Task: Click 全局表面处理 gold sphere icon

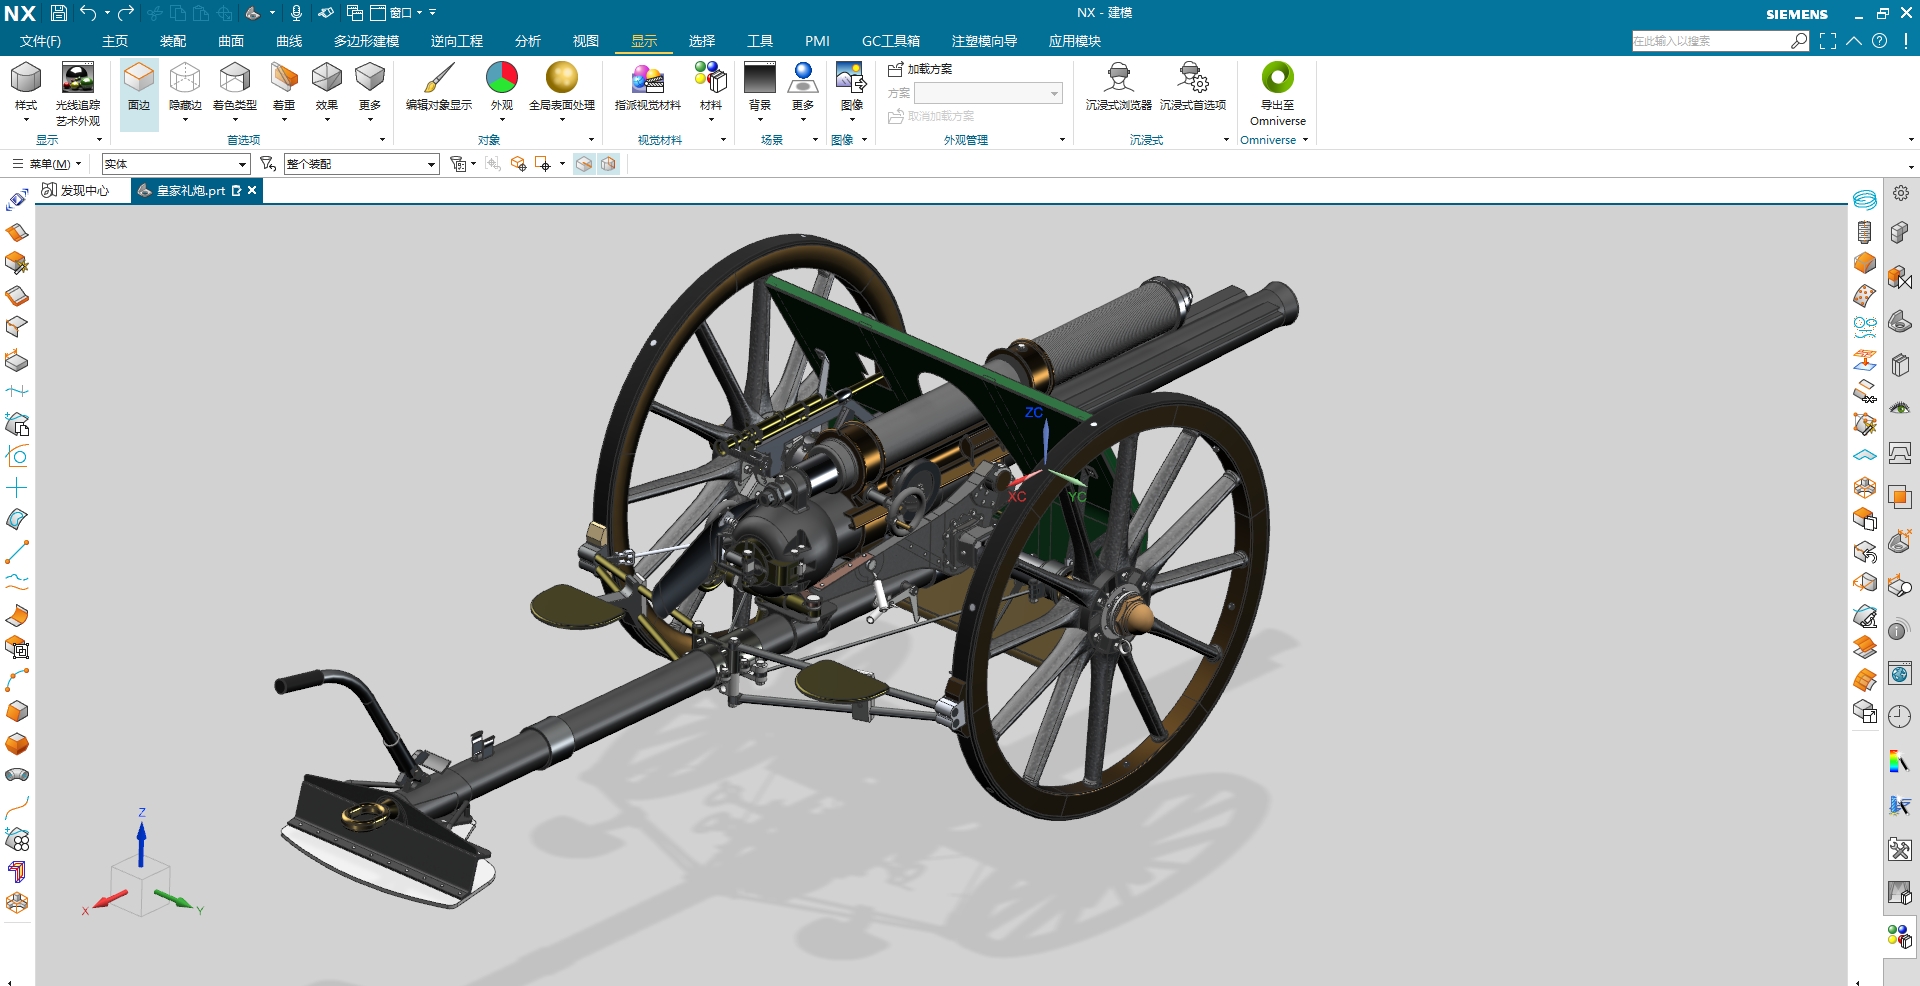Action: point(561,79)
